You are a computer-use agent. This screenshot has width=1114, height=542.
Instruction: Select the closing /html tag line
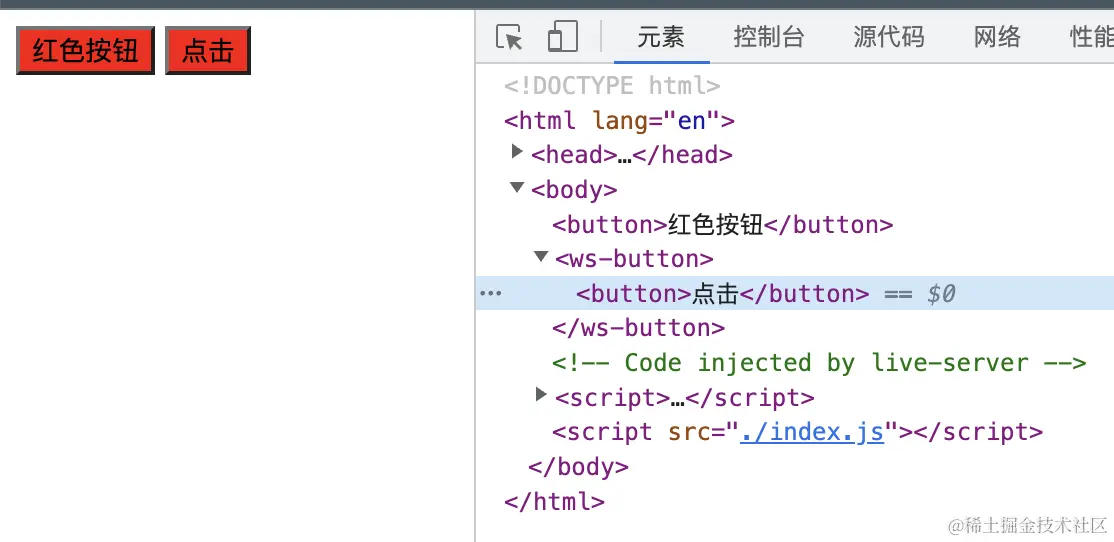pos(554,502)
